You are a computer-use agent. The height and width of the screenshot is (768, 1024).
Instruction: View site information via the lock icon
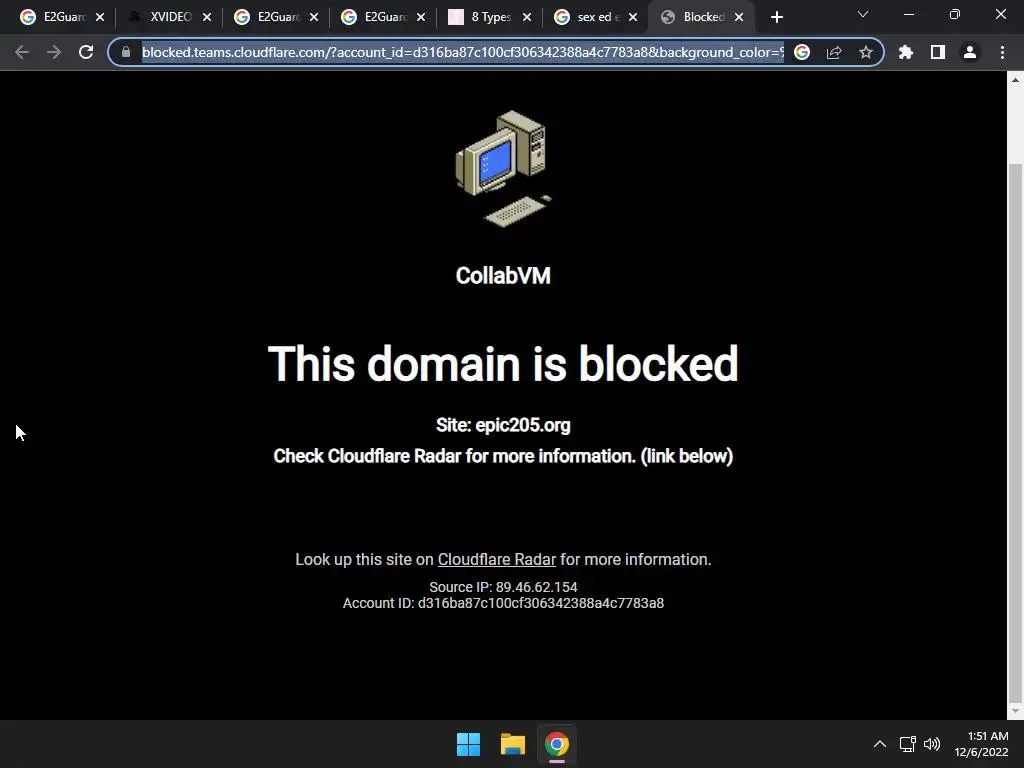126,52
